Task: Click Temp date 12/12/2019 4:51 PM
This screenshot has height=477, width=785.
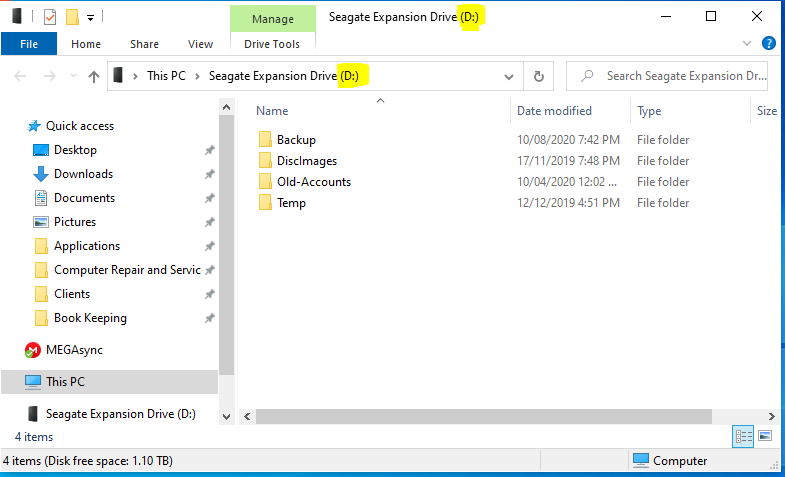Action: click(568, 203)
